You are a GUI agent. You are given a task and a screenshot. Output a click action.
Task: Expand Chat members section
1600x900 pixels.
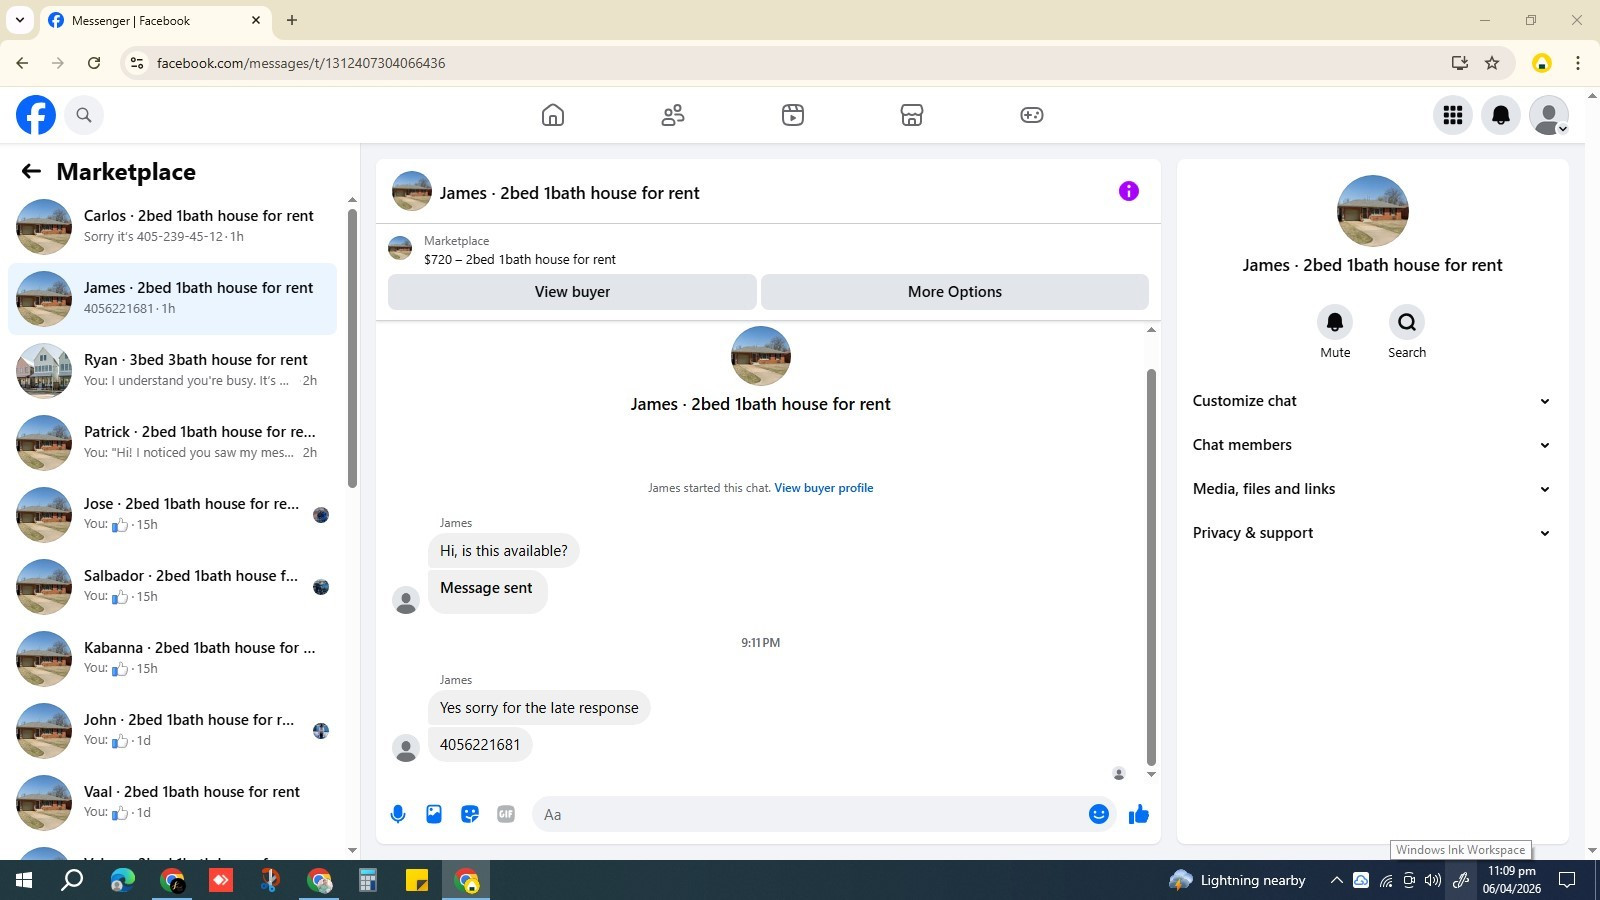tap(1372, 445)
